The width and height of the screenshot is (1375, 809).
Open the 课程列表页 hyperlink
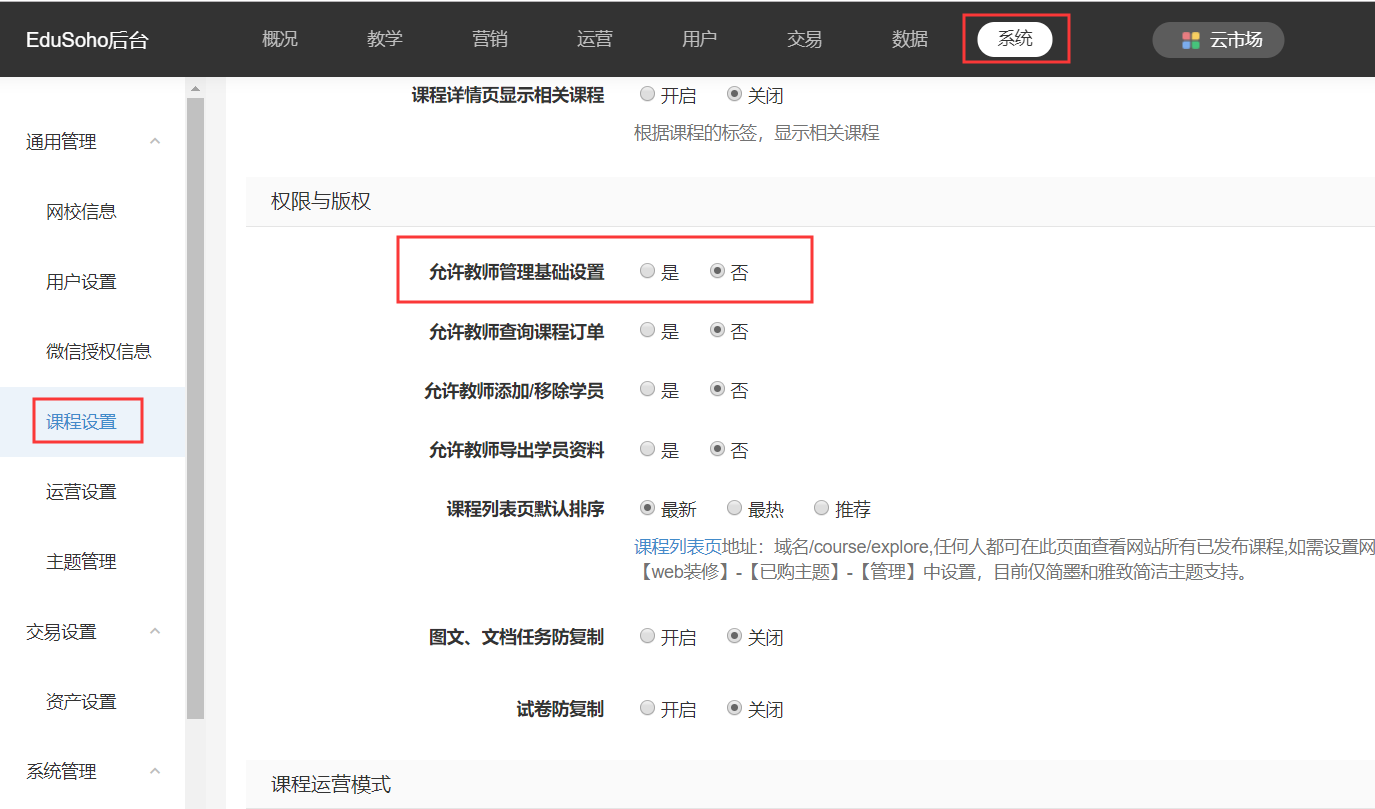click(x=677, y=547)
